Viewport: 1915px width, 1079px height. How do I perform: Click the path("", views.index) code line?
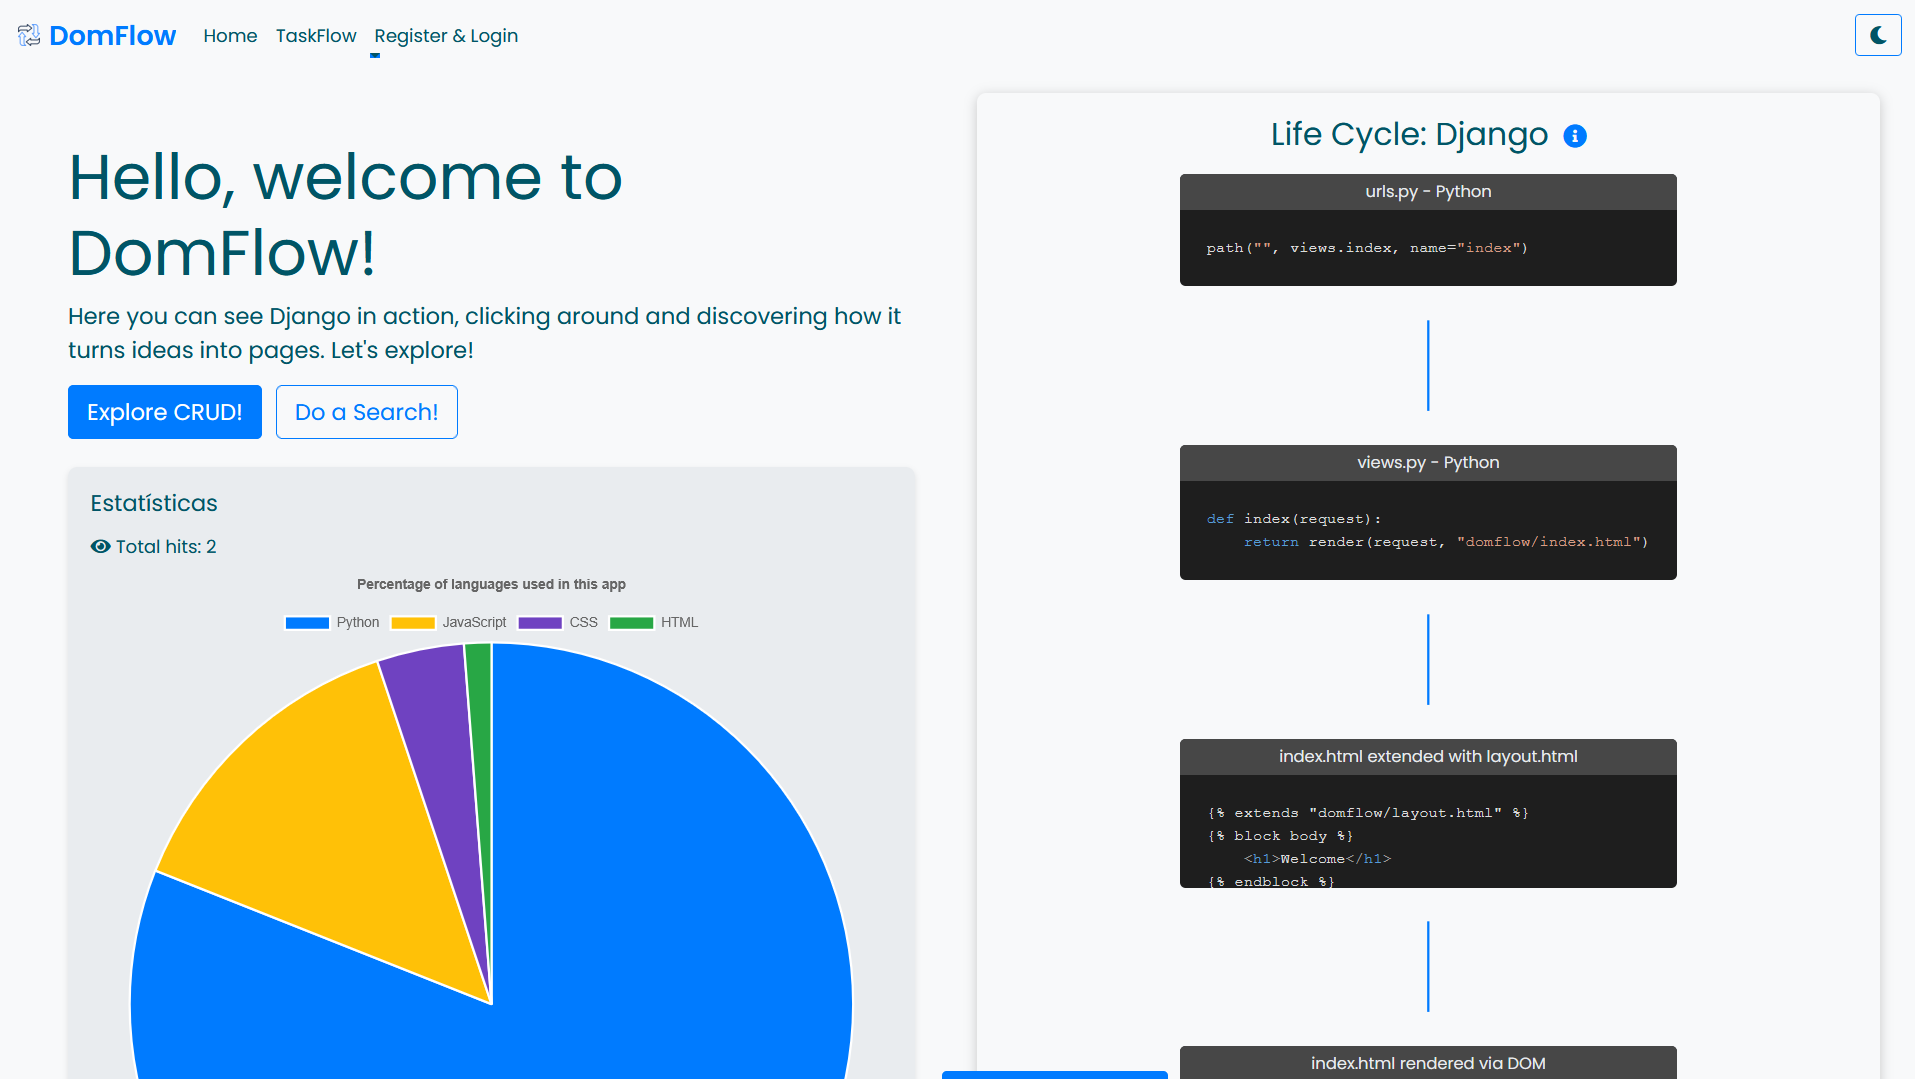[x=1367, y=248]
